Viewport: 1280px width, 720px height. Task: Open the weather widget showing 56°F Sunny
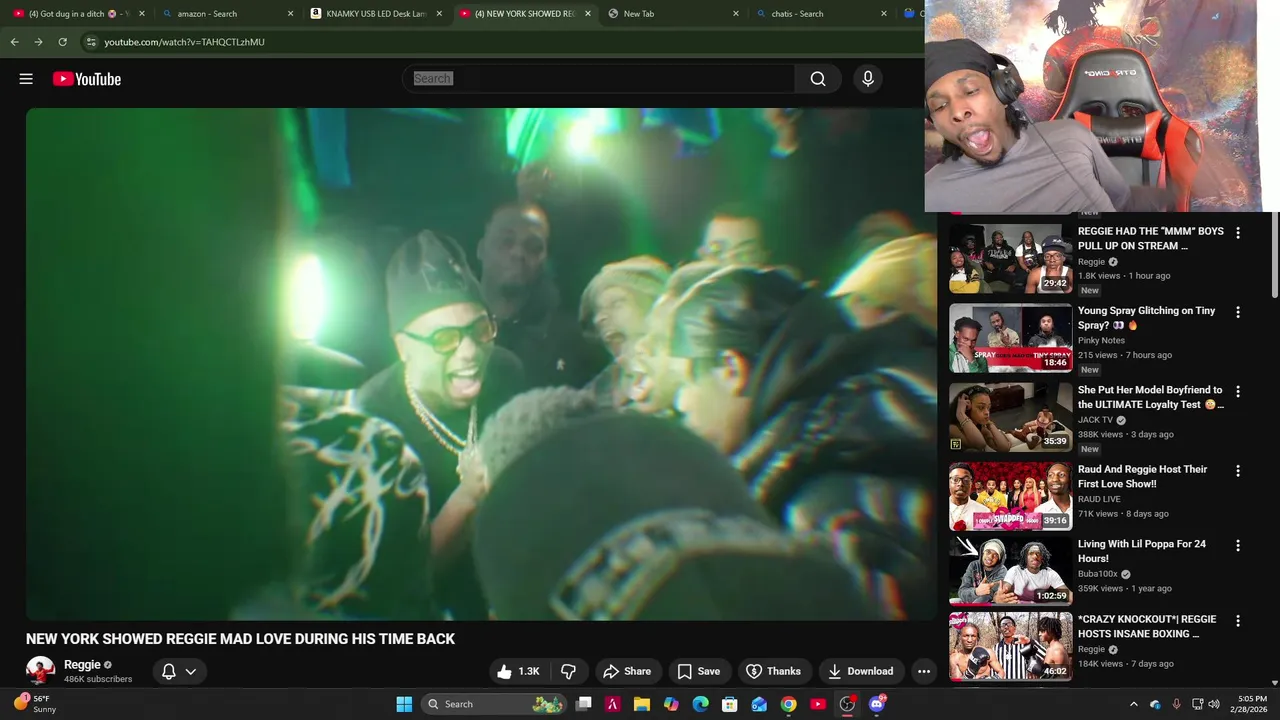coord(36,704)
